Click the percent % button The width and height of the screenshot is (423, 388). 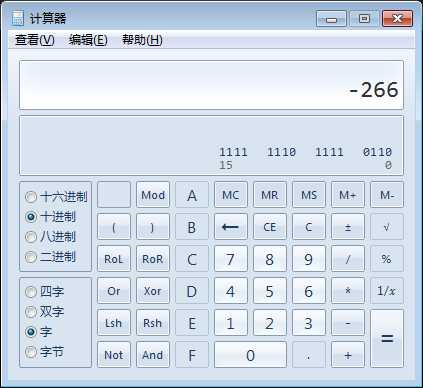pyautogui.click(x=387, y=259)
